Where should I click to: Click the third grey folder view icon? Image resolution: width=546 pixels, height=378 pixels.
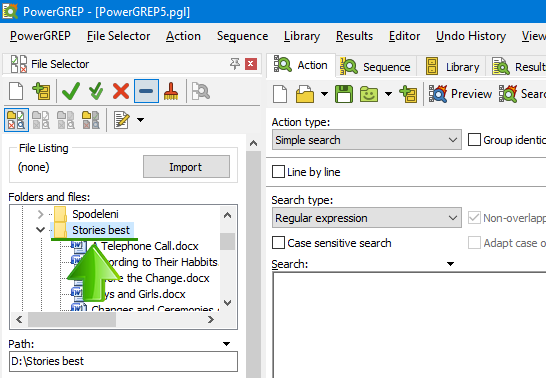tap(66, 120)
